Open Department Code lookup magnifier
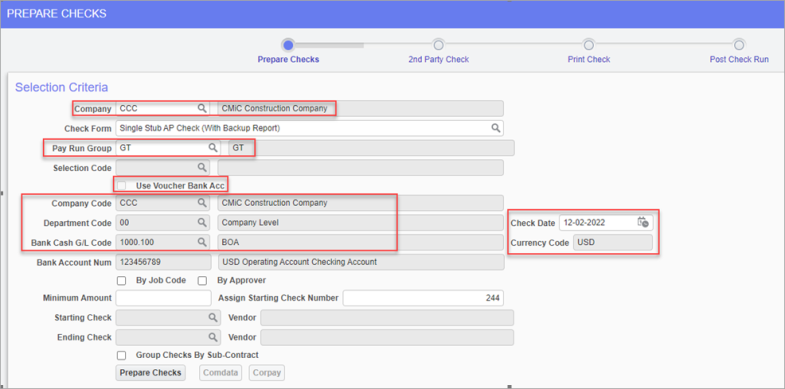785x389 pixels. 201,222
